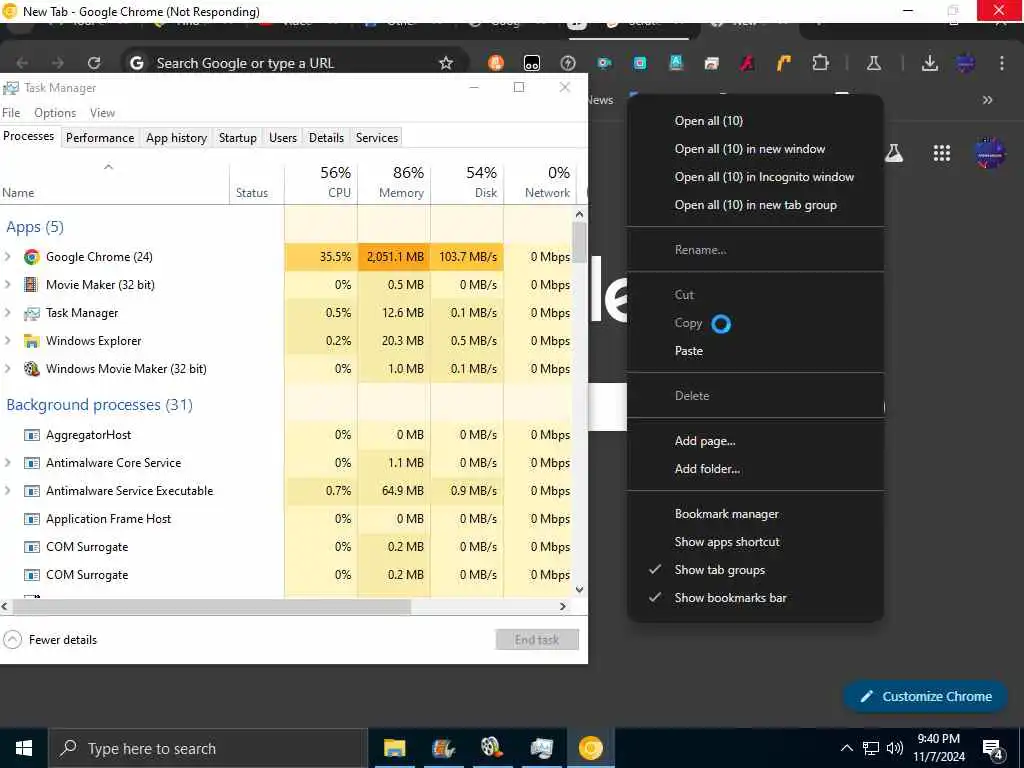Click the orange curved-arrow extension icon

point(784,63)
